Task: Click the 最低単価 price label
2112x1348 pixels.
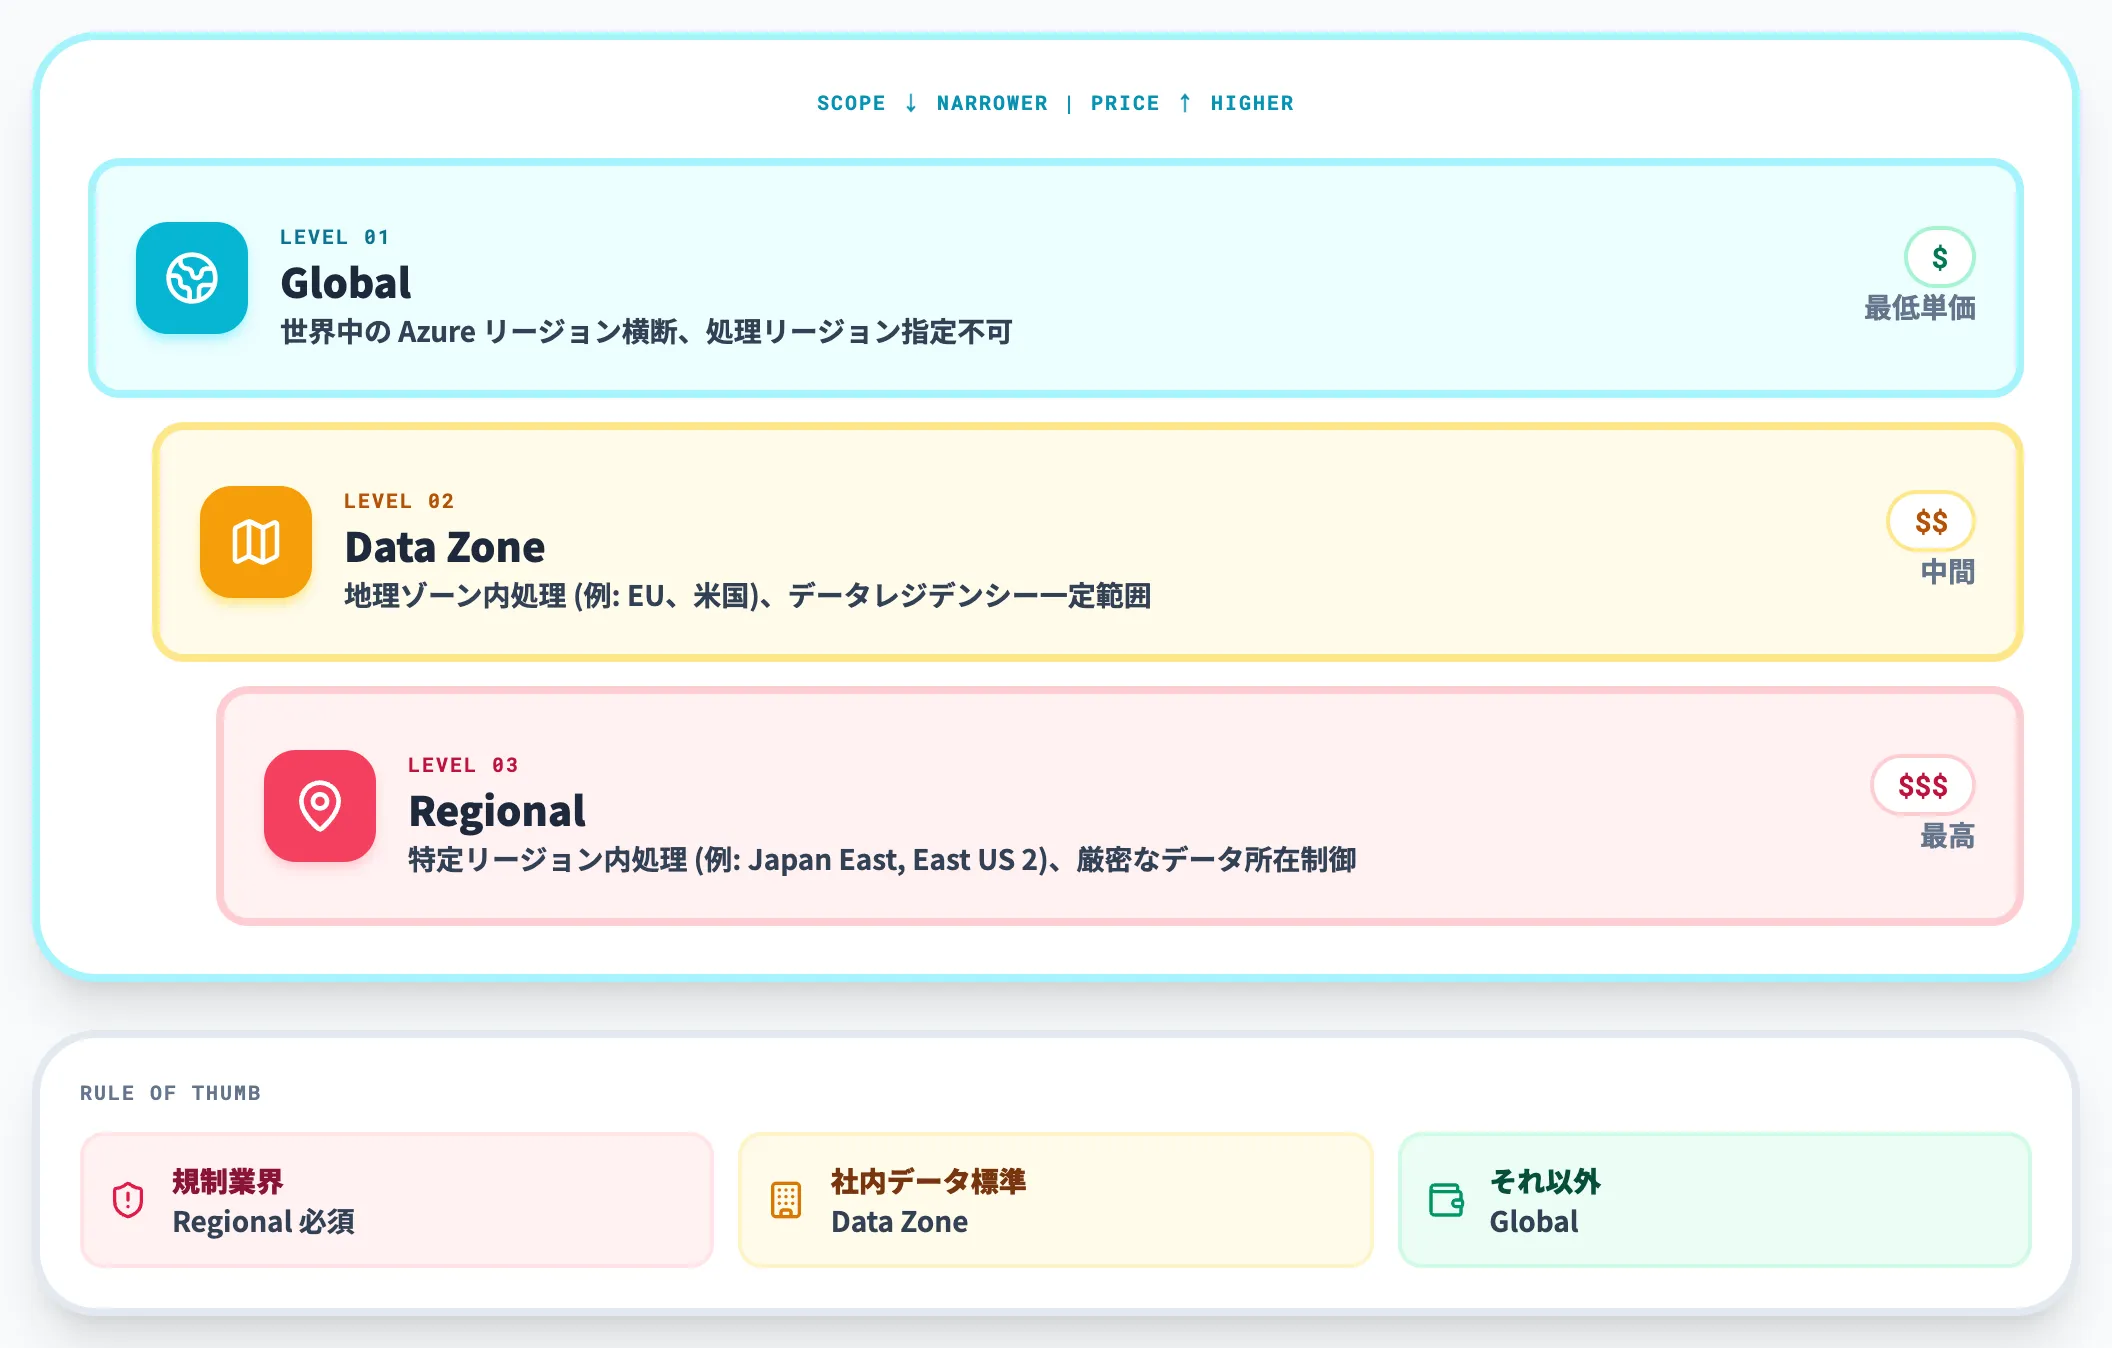Action: (x=1920, y=308)
